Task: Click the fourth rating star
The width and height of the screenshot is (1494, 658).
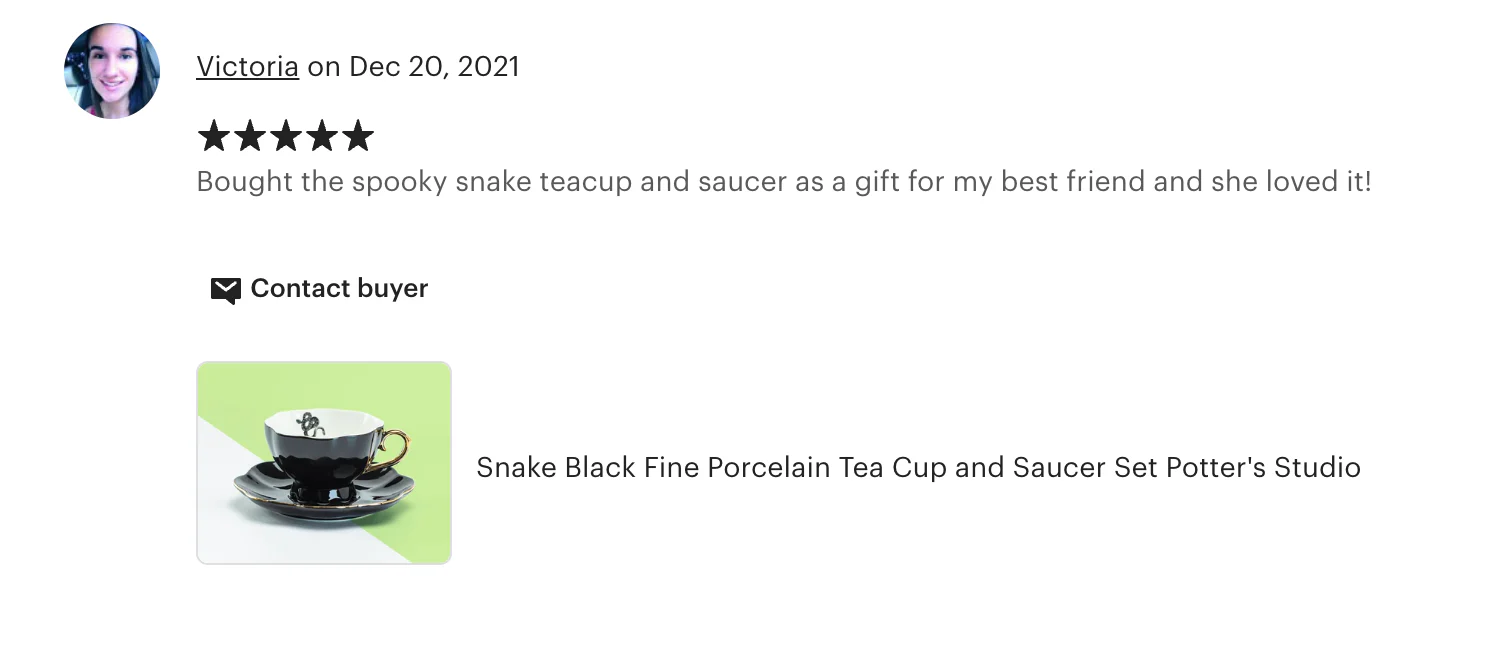Action: click(x=322, y=136)
